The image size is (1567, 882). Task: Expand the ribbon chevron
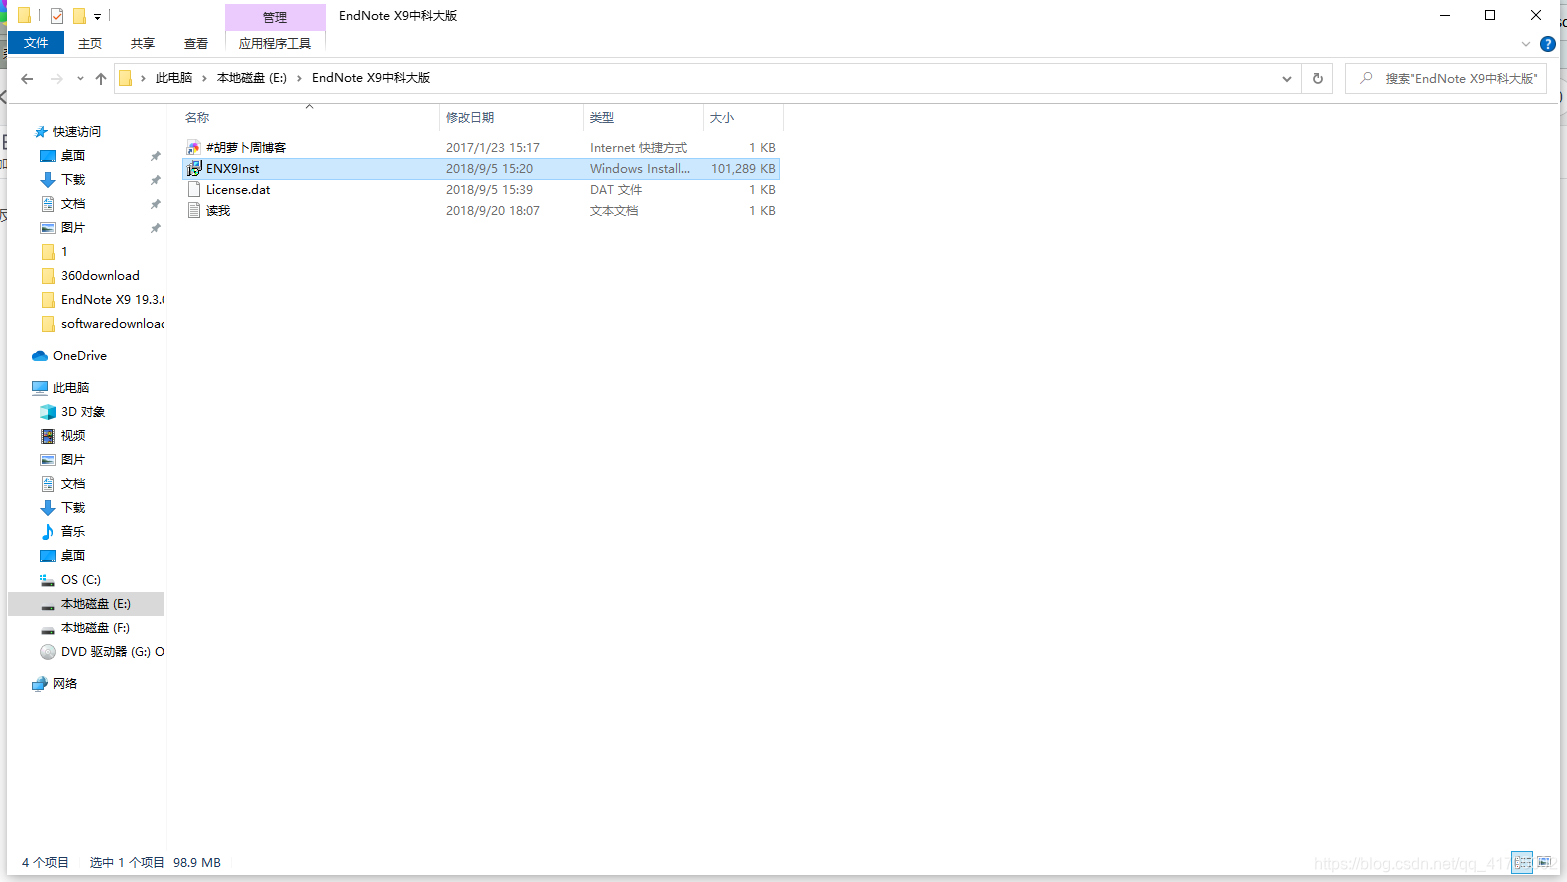[1525, 44]
